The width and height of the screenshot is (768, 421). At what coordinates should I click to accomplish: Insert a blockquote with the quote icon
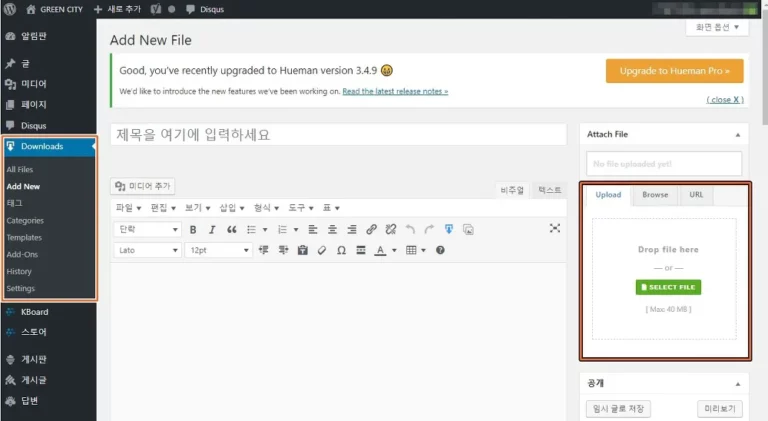click(x=232, y=230)
